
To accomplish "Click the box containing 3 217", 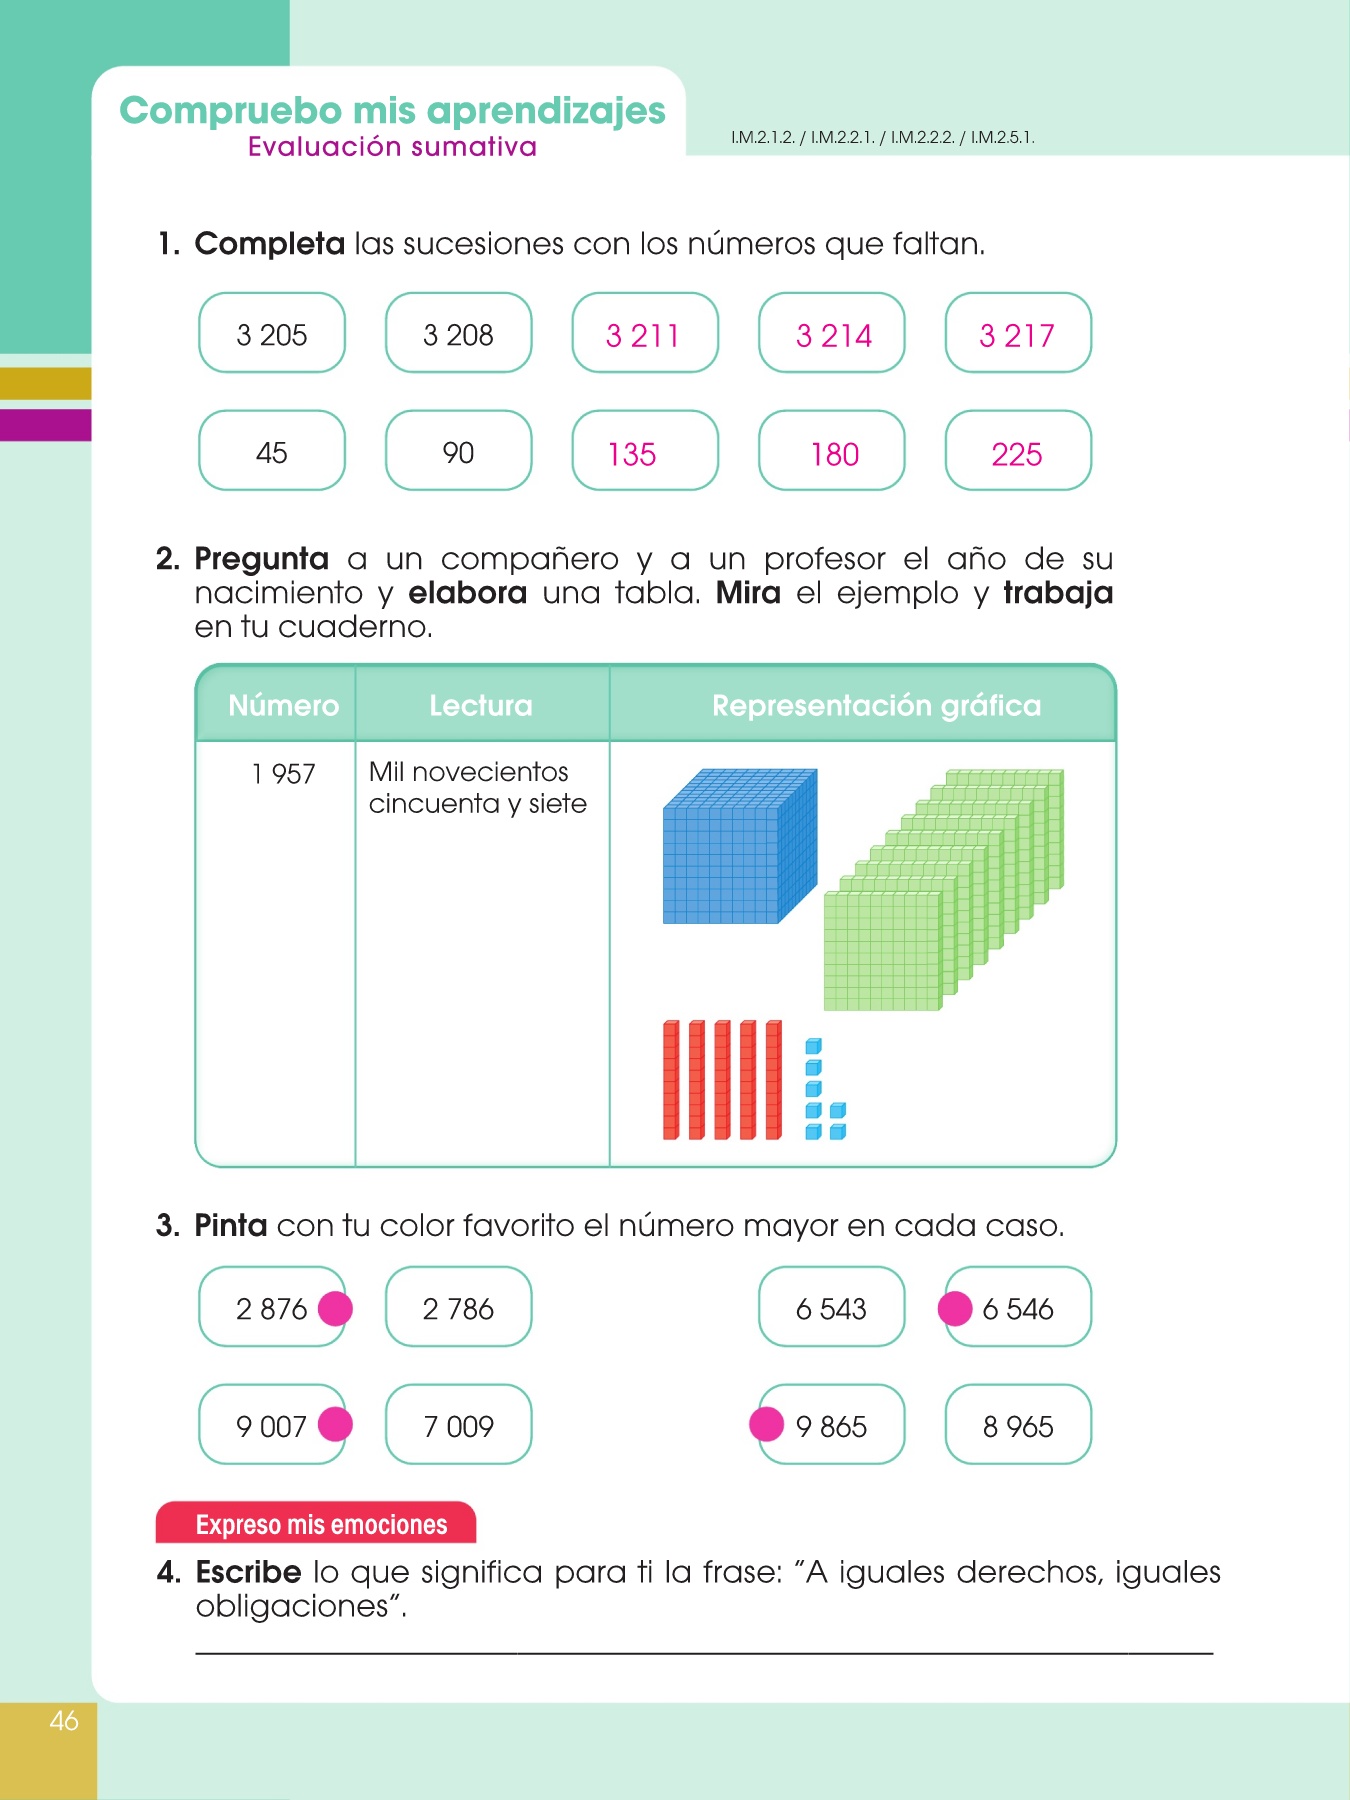I will click(1017, 334).
